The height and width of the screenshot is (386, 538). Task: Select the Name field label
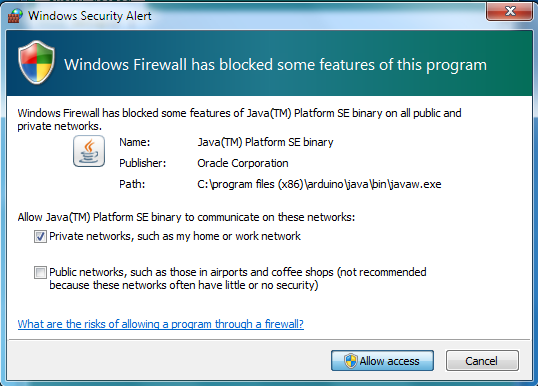[134, 142]
